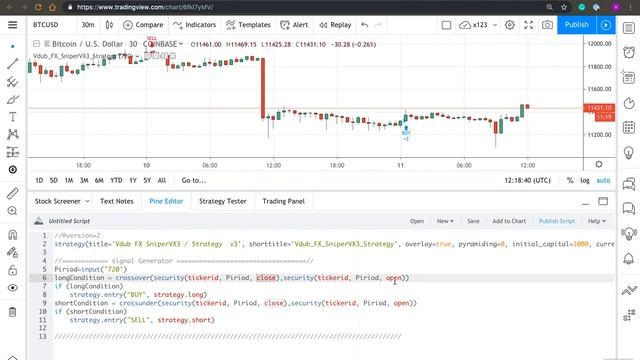Enter fullscreen mode
The height and width of the screenshot is (360, 640).
529,25
